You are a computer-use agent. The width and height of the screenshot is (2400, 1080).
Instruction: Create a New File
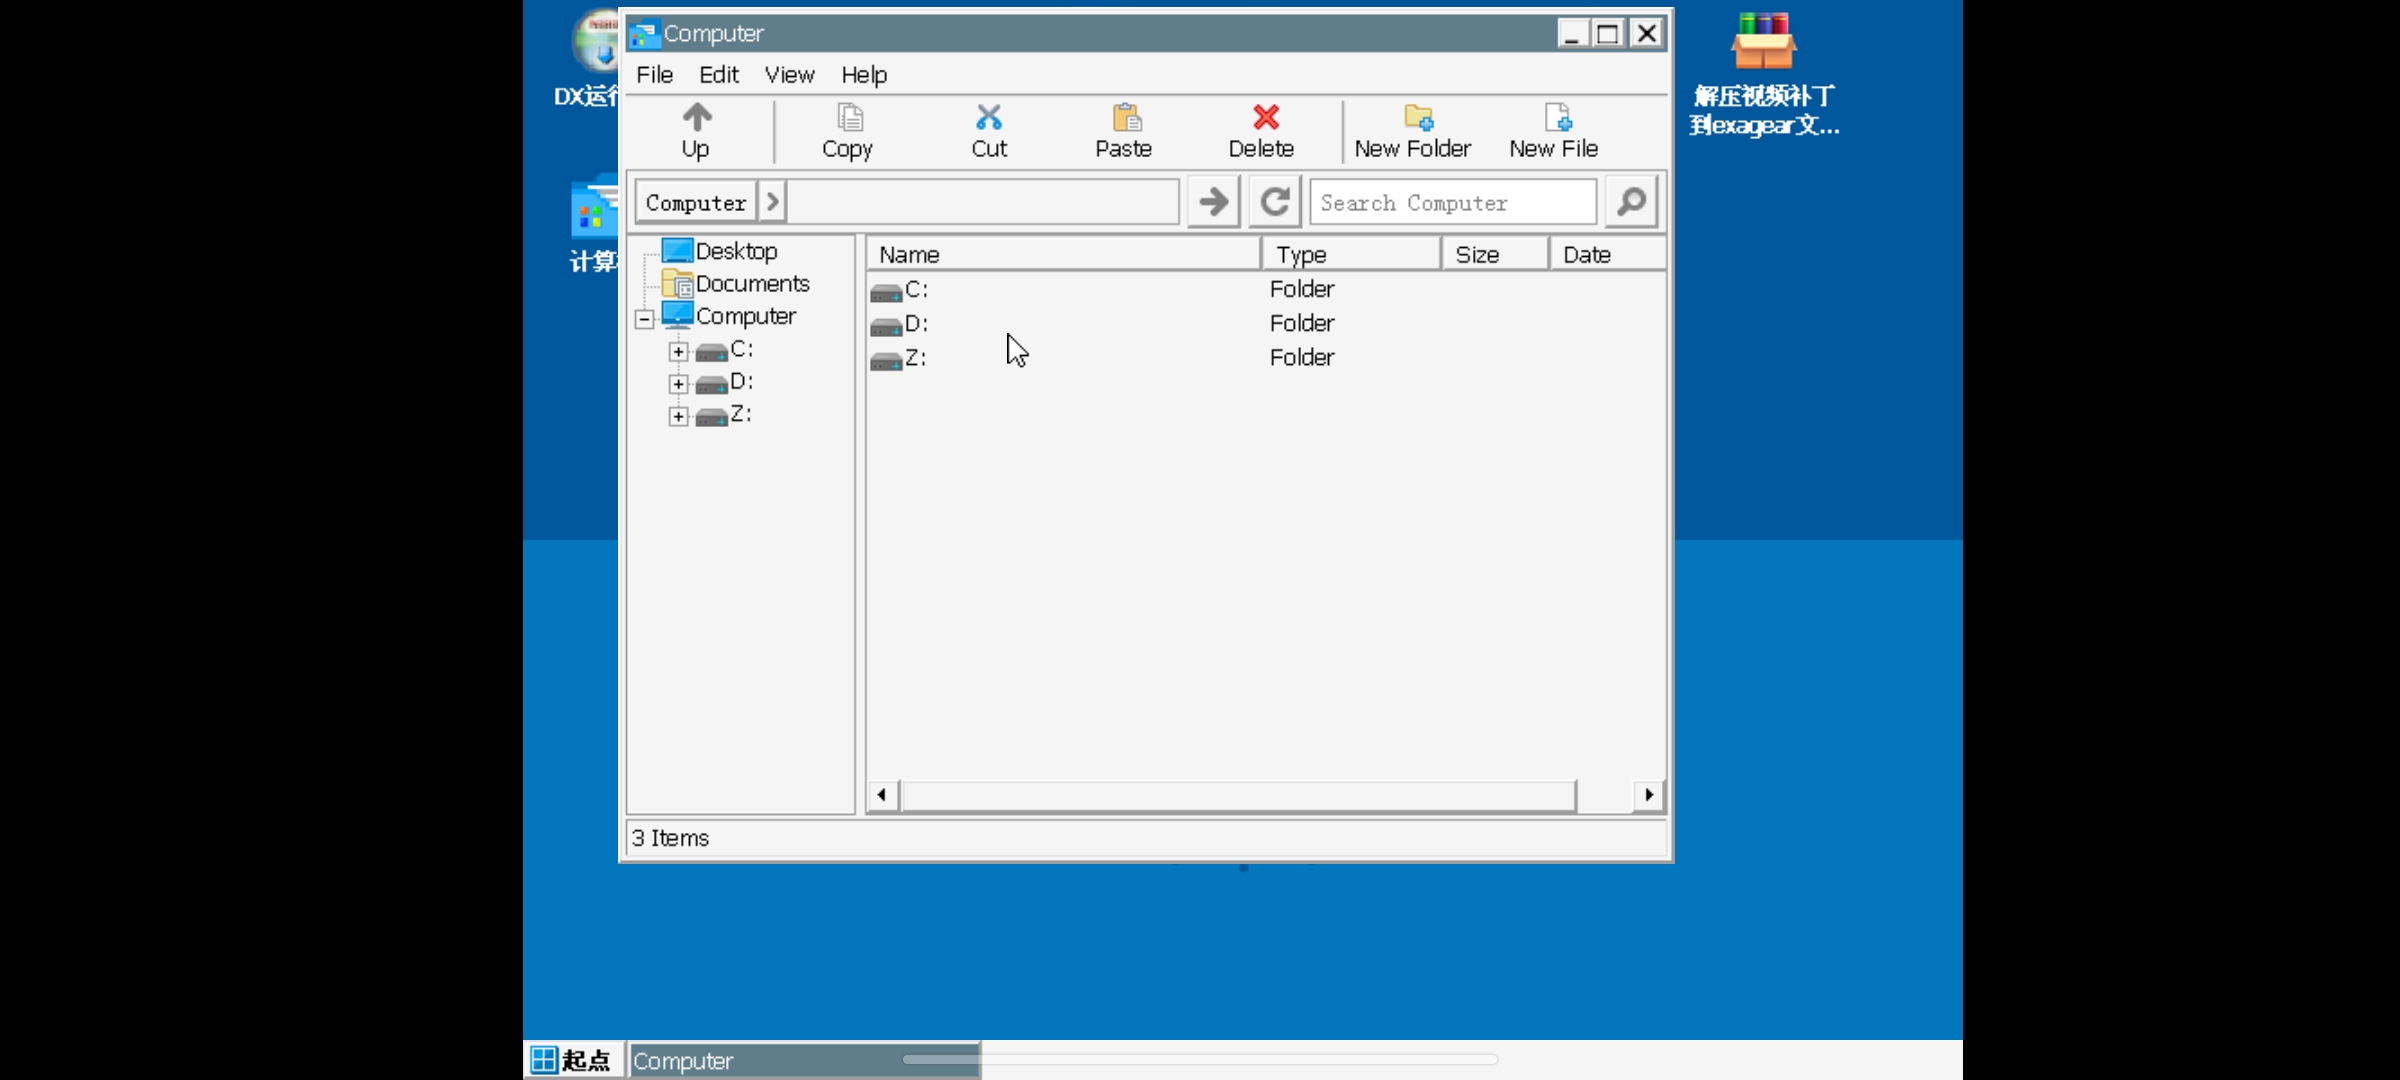pos(1554,131)
